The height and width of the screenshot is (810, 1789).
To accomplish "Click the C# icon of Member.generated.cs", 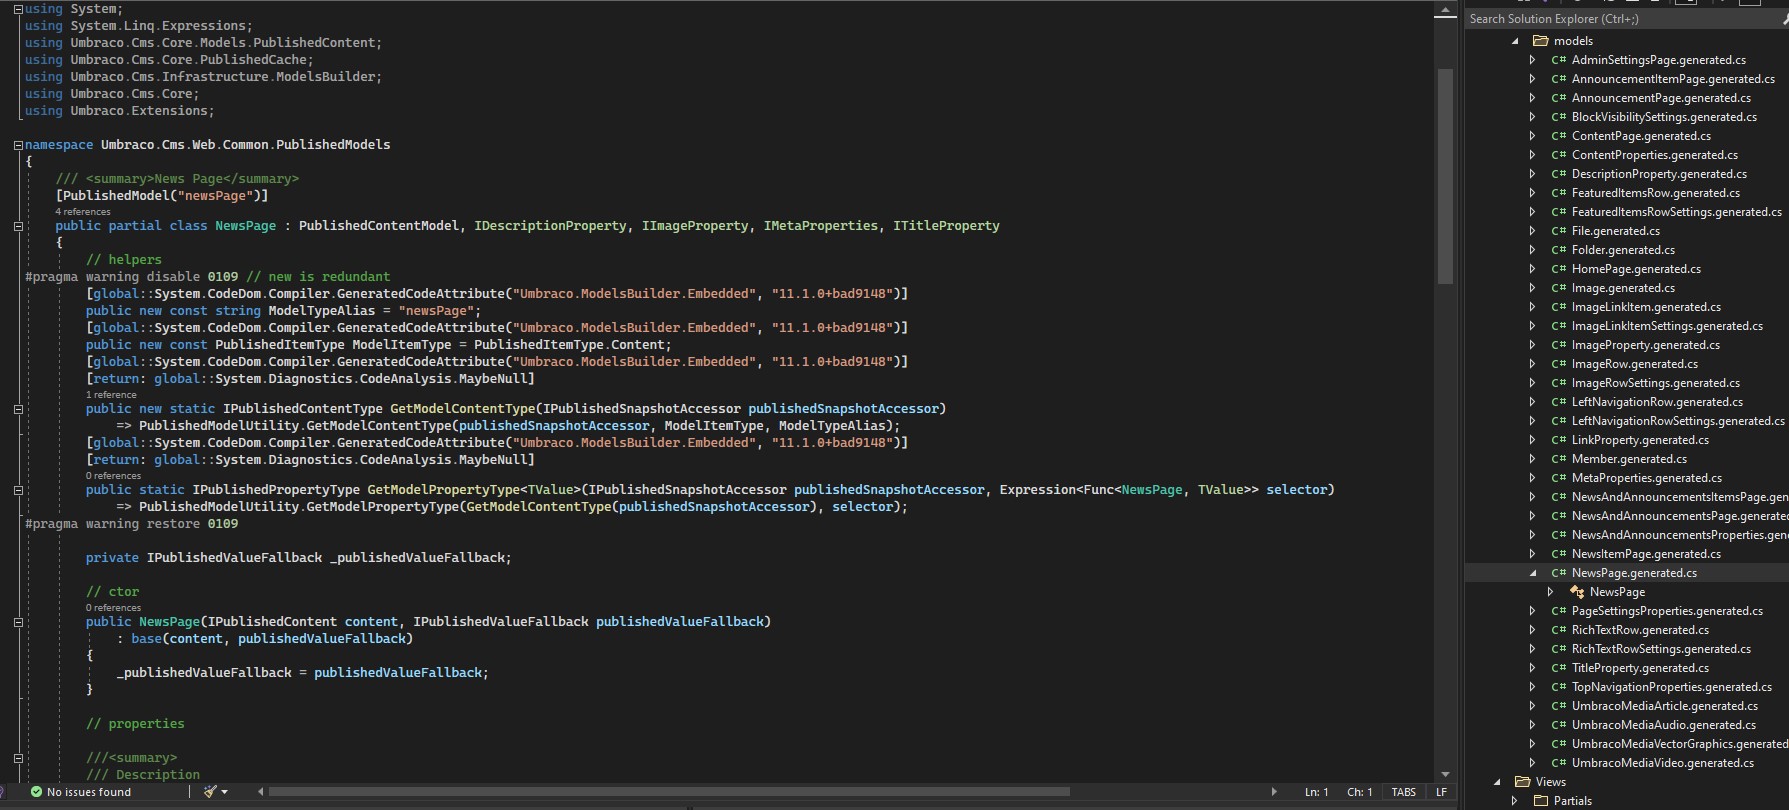I will (1558, 459).
